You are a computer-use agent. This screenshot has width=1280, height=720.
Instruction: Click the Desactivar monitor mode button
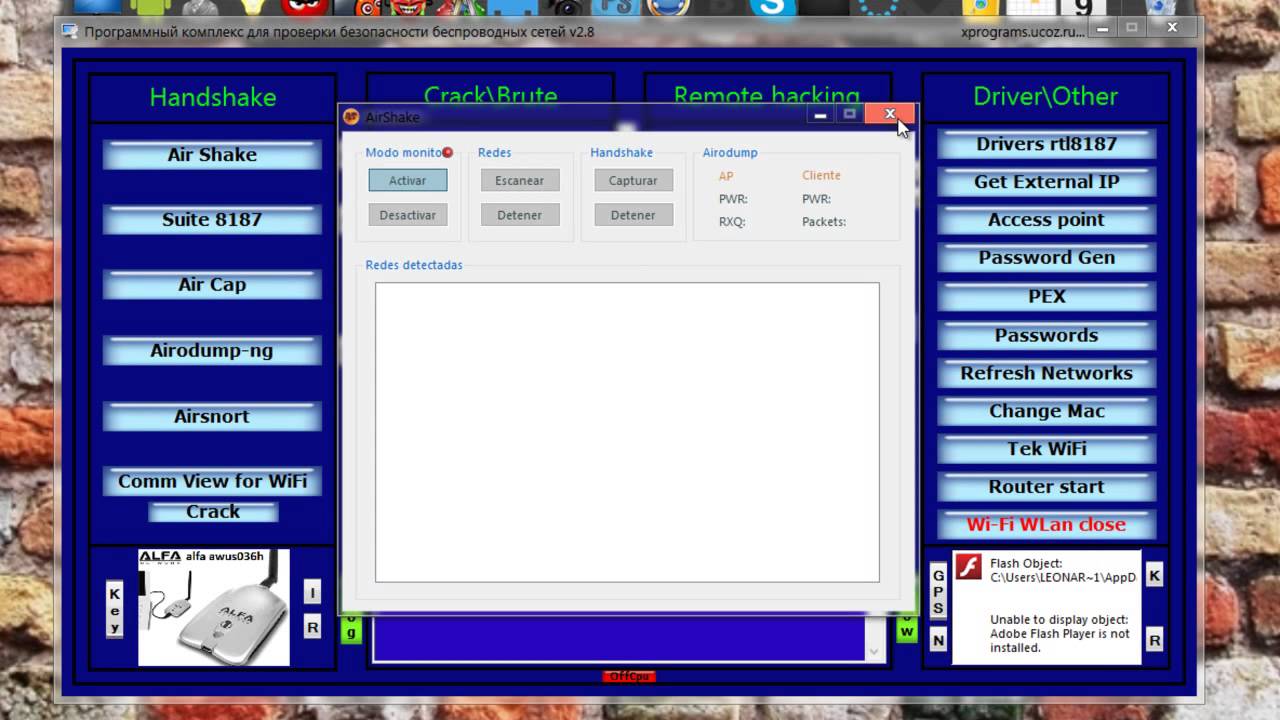pos(408,215)
